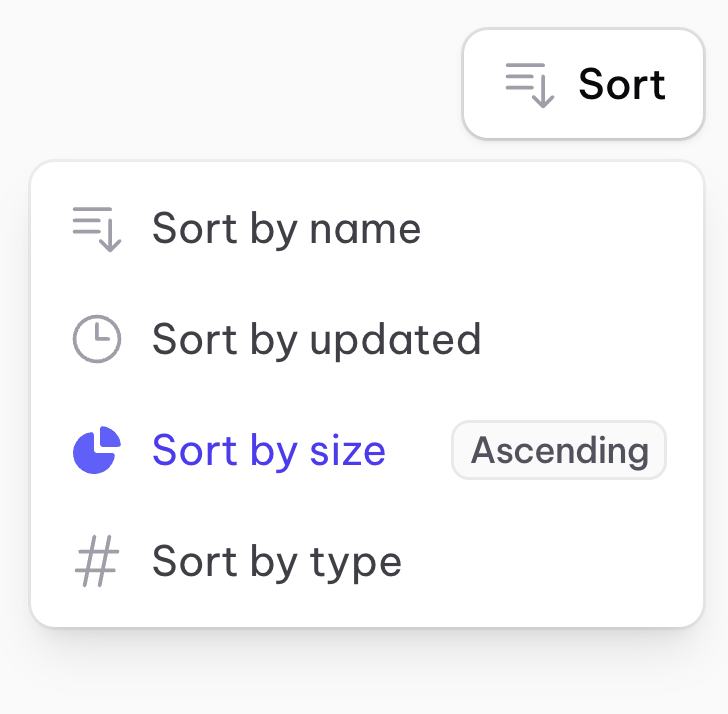The height and width of the screenshot is (714, 728).
Task: Sort items by last updated time
Action: [316, 340]
